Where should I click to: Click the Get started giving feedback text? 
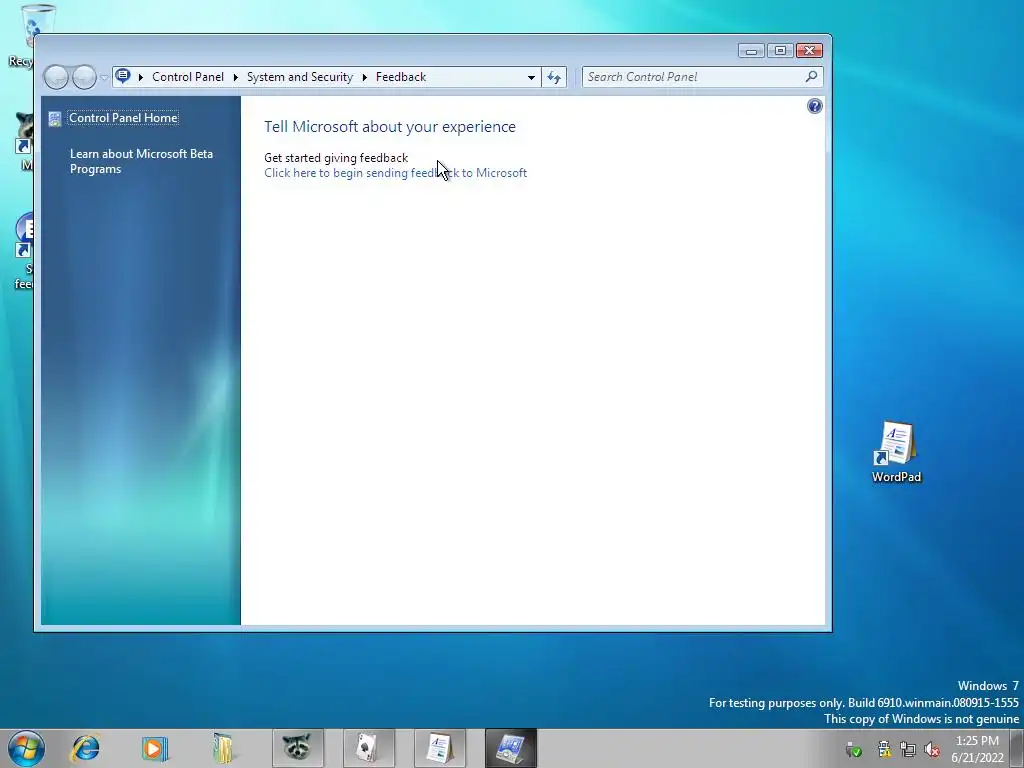coord(336,158)
